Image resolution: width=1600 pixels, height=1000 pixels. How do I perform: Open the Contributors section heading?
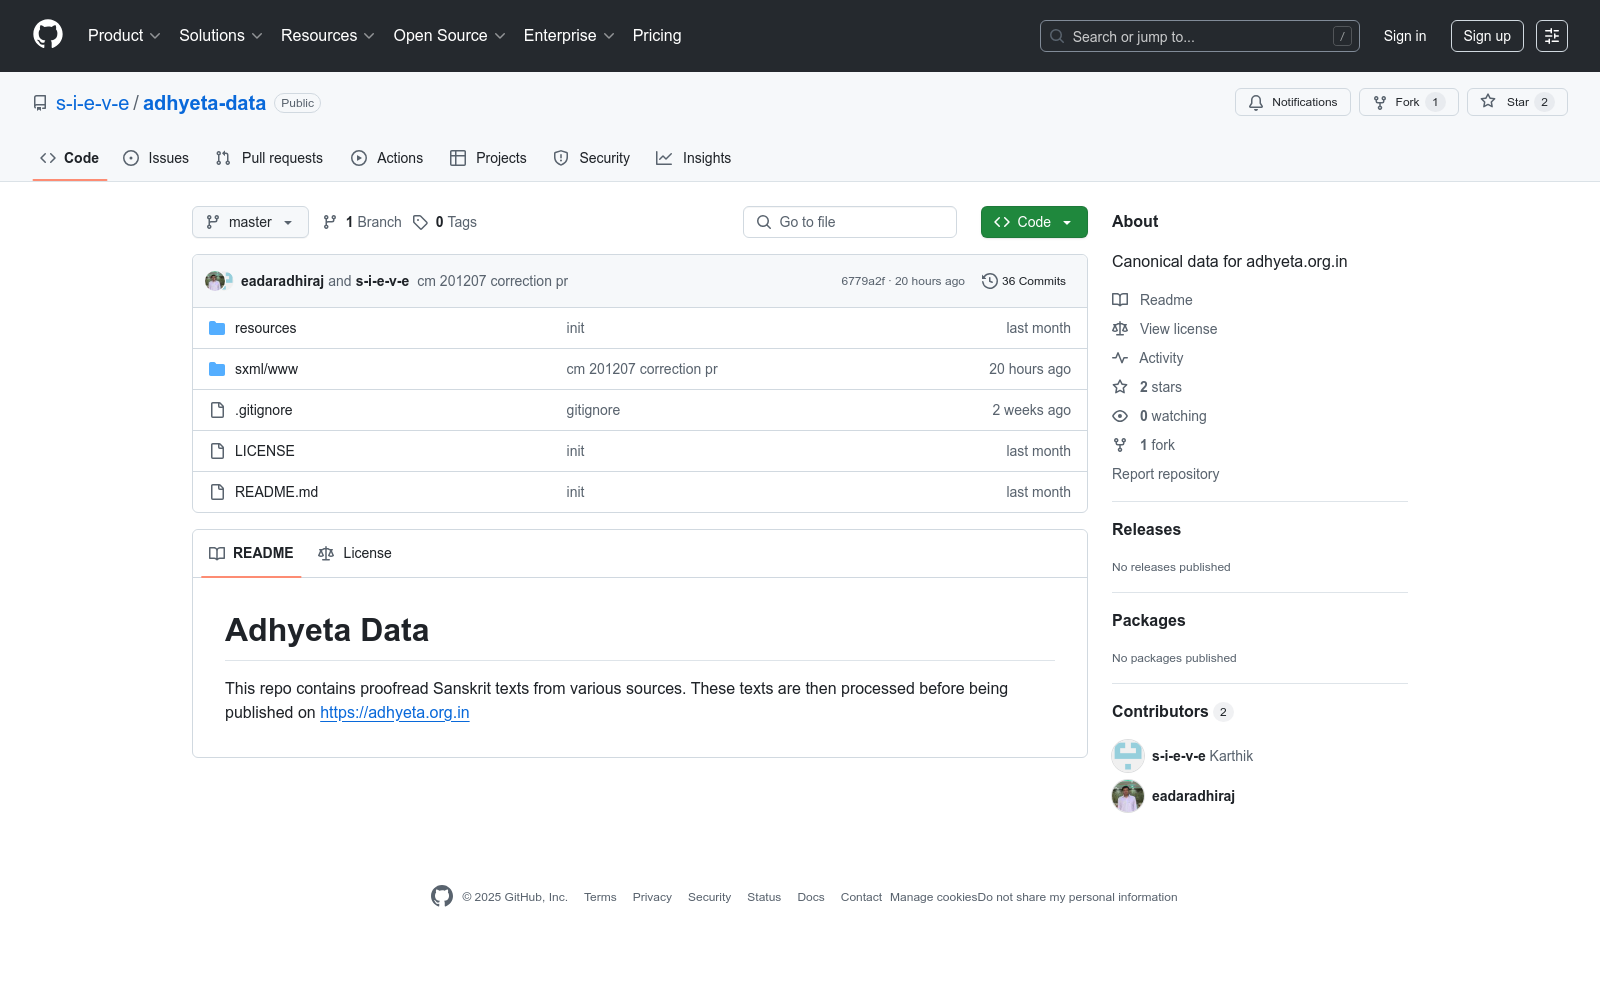coord(1160,711)
